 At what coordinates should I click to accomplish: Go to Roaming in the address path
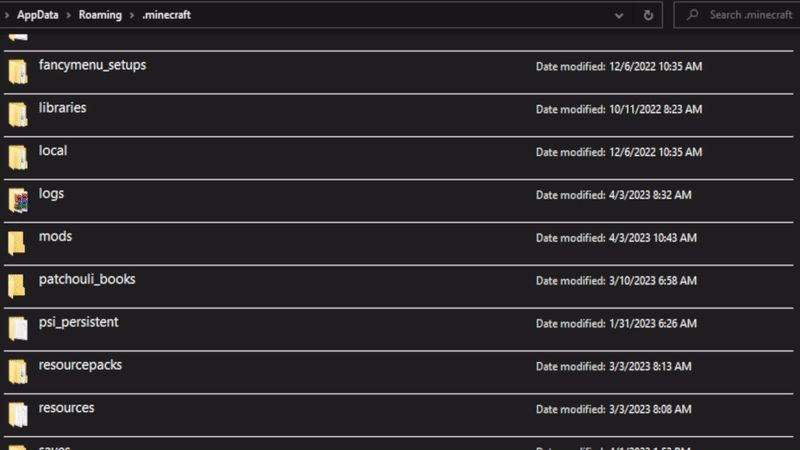(100, 15)
